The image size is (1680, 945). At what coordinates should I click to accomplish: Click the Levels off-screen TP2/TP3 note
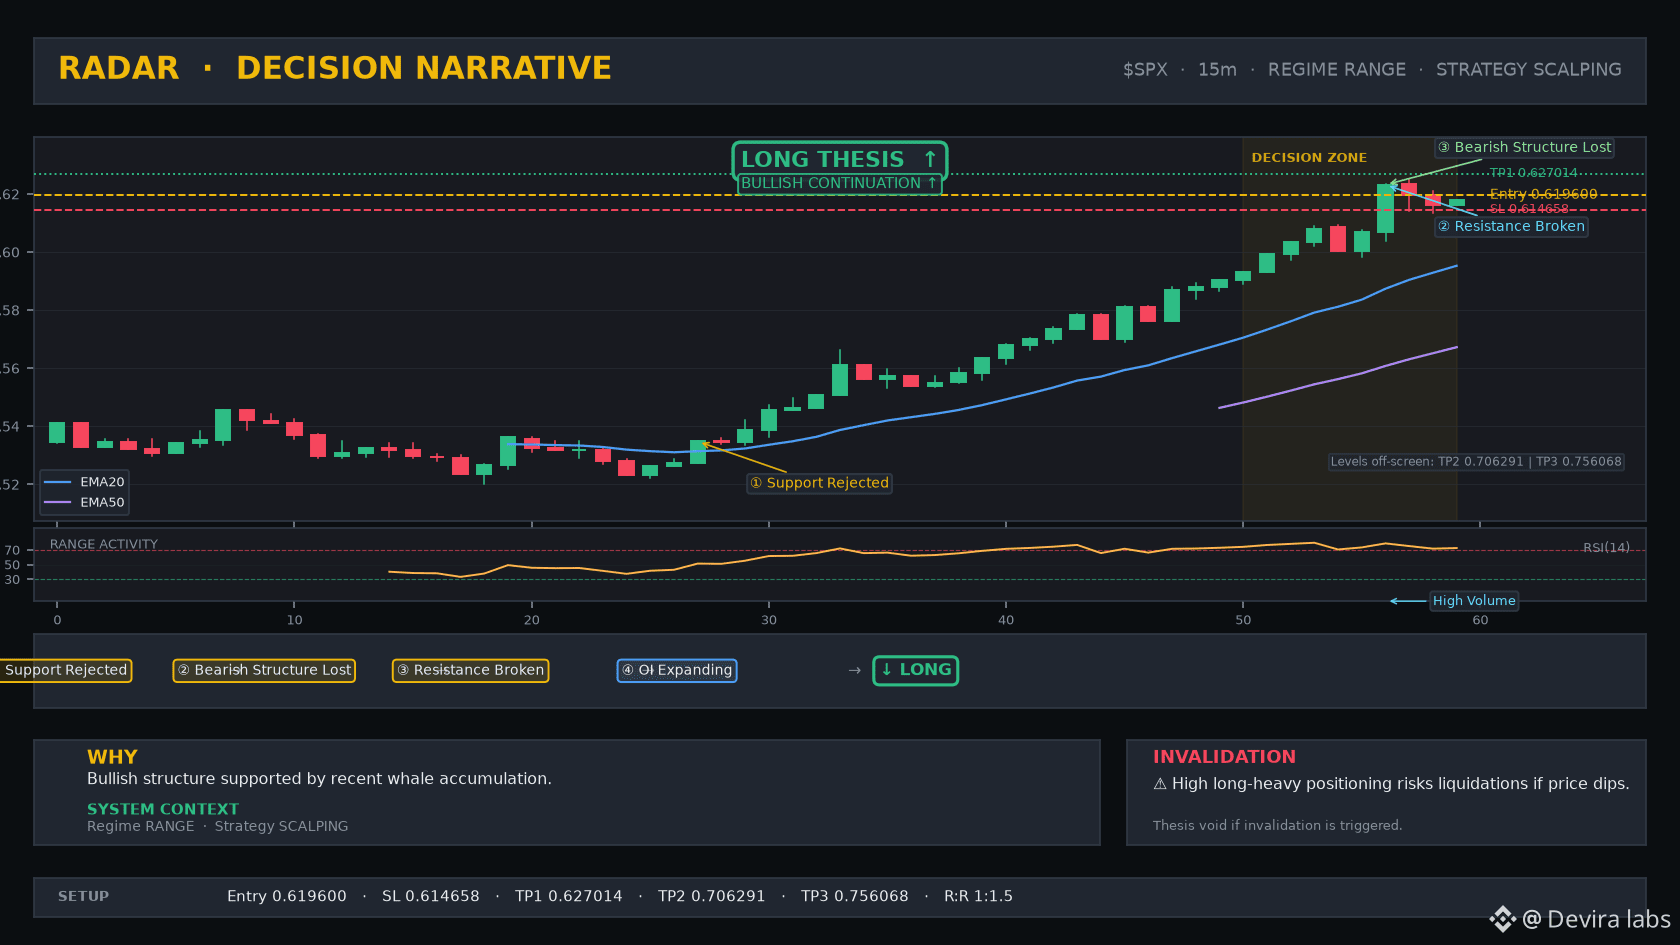tap(1476, 462)
